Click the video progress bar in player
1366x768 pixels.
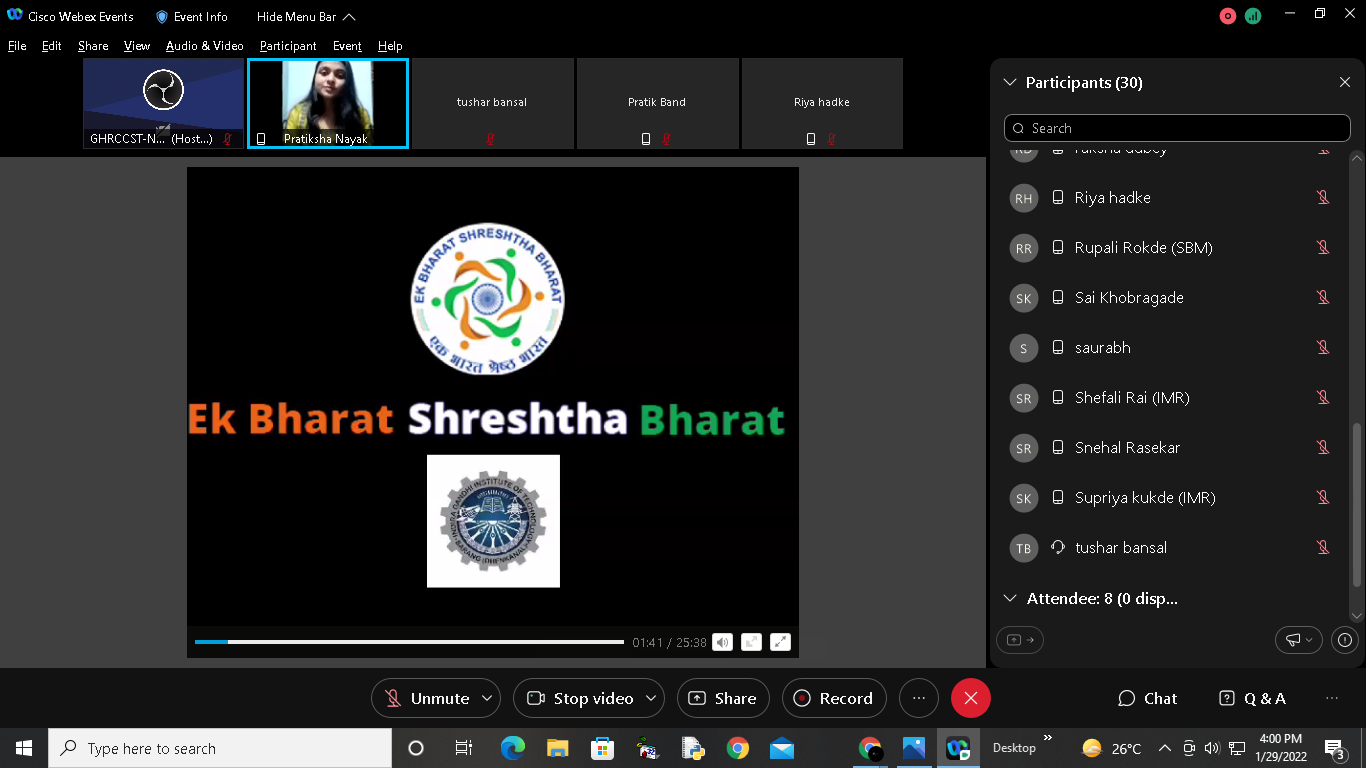pos(409,642)
